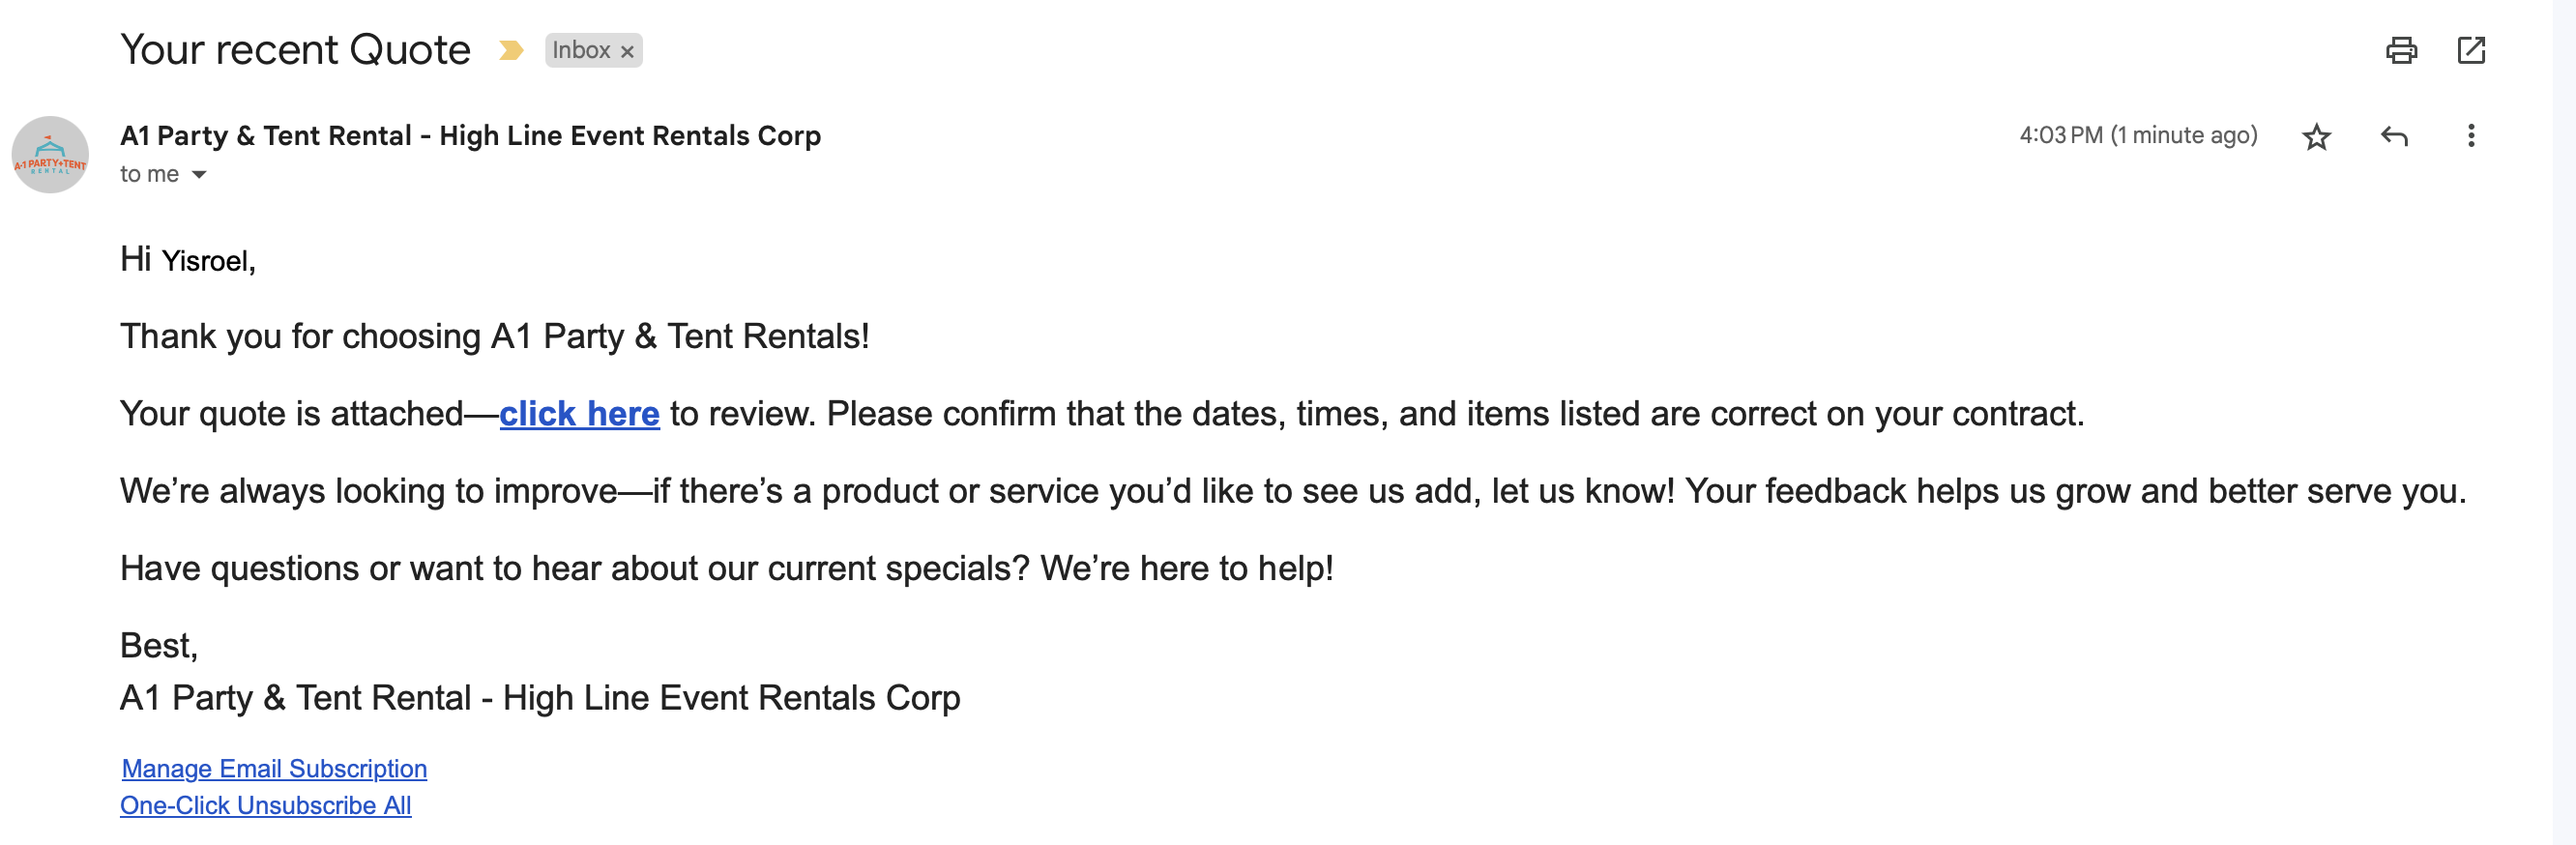Image resolution: width=2576 pixels, height=845 pixels.
Task: Click the yellow importance marker icon
Action: (510, 50)
